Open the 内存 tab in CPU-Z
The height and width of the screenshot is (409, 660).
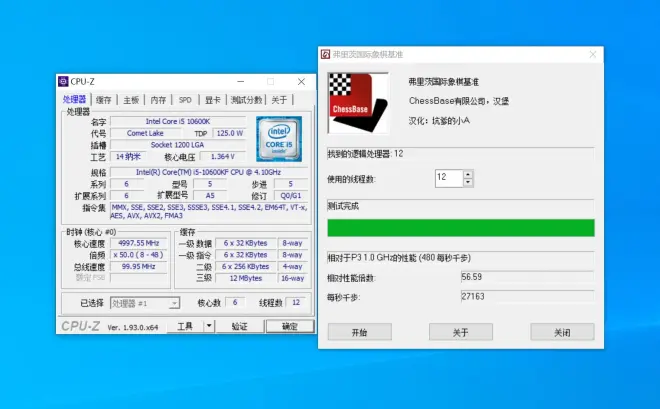coord(158,100)
